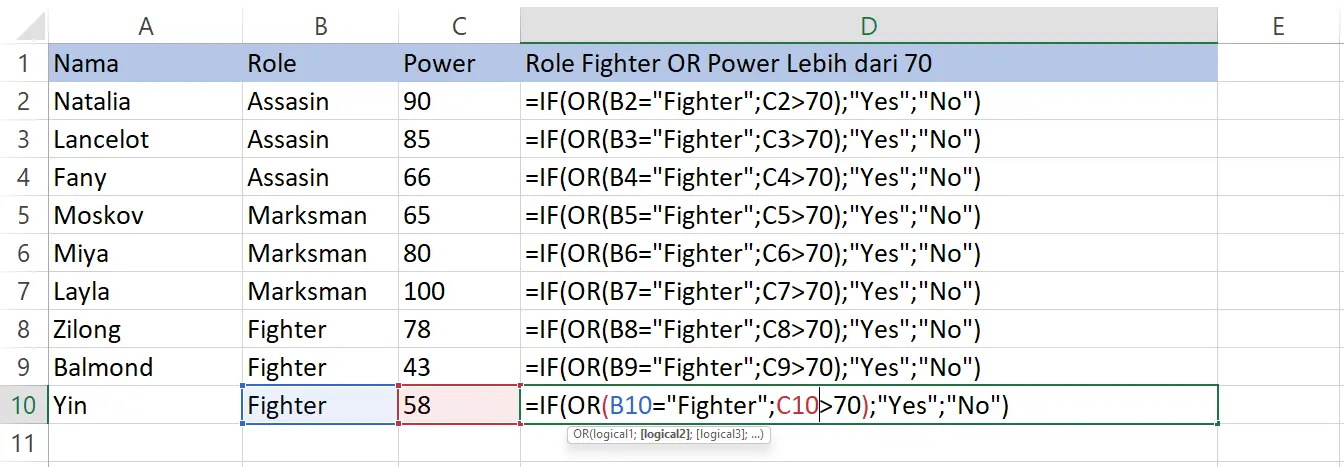Viewport: 1344px width, 467px height.
Task: Select column B header
Action: tap(321, 27)
